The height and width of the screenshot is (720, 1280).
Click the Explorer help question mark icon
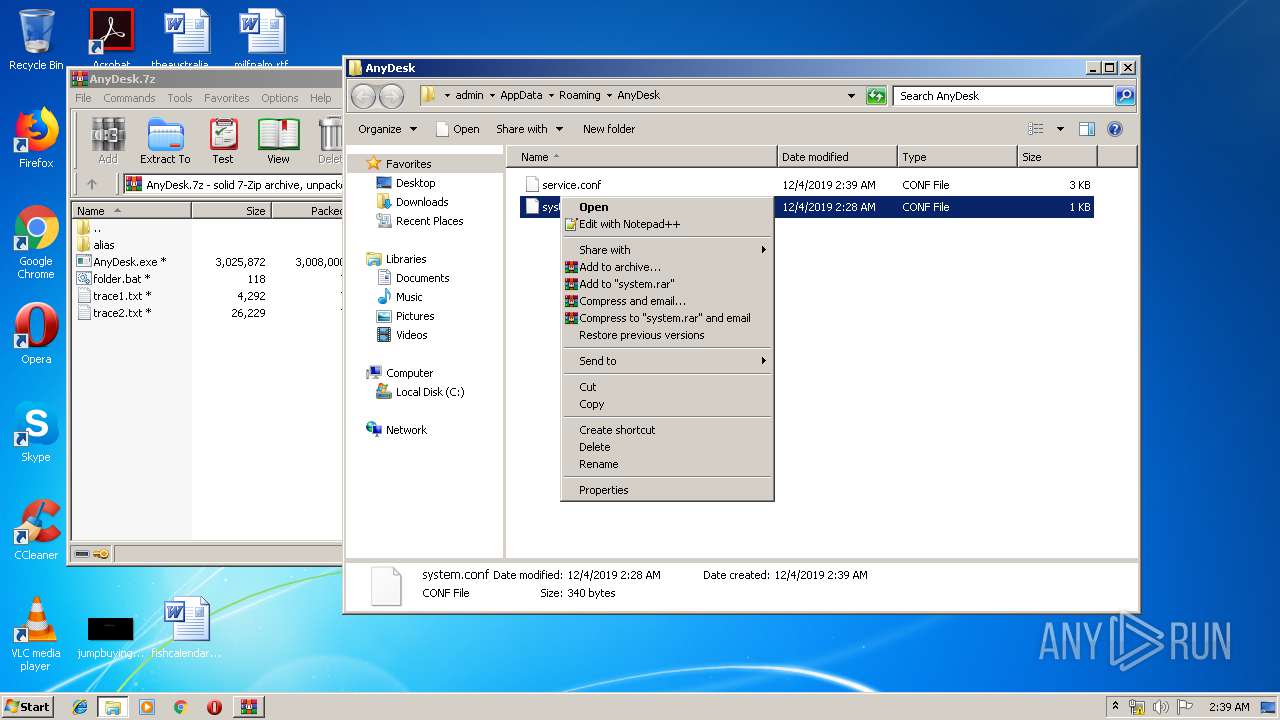1115,129
